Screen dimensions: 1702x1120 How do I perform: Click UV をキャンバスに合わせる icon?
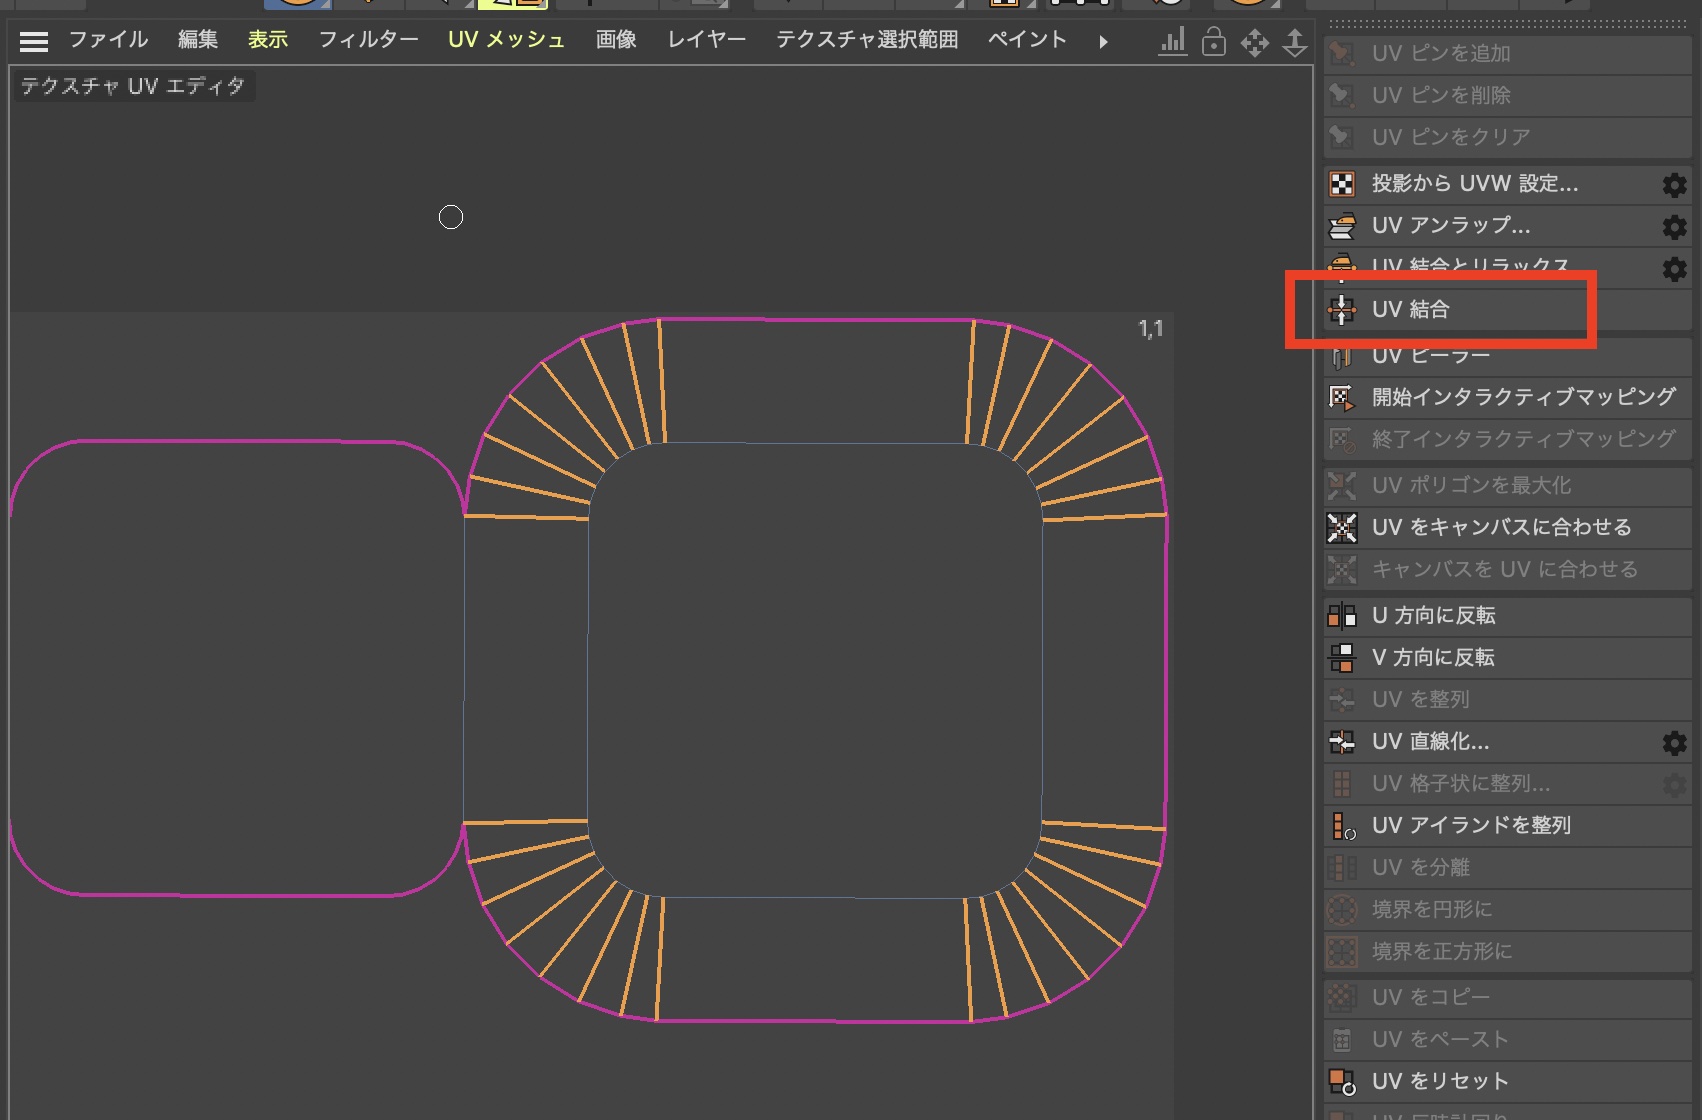point(1341,527)
